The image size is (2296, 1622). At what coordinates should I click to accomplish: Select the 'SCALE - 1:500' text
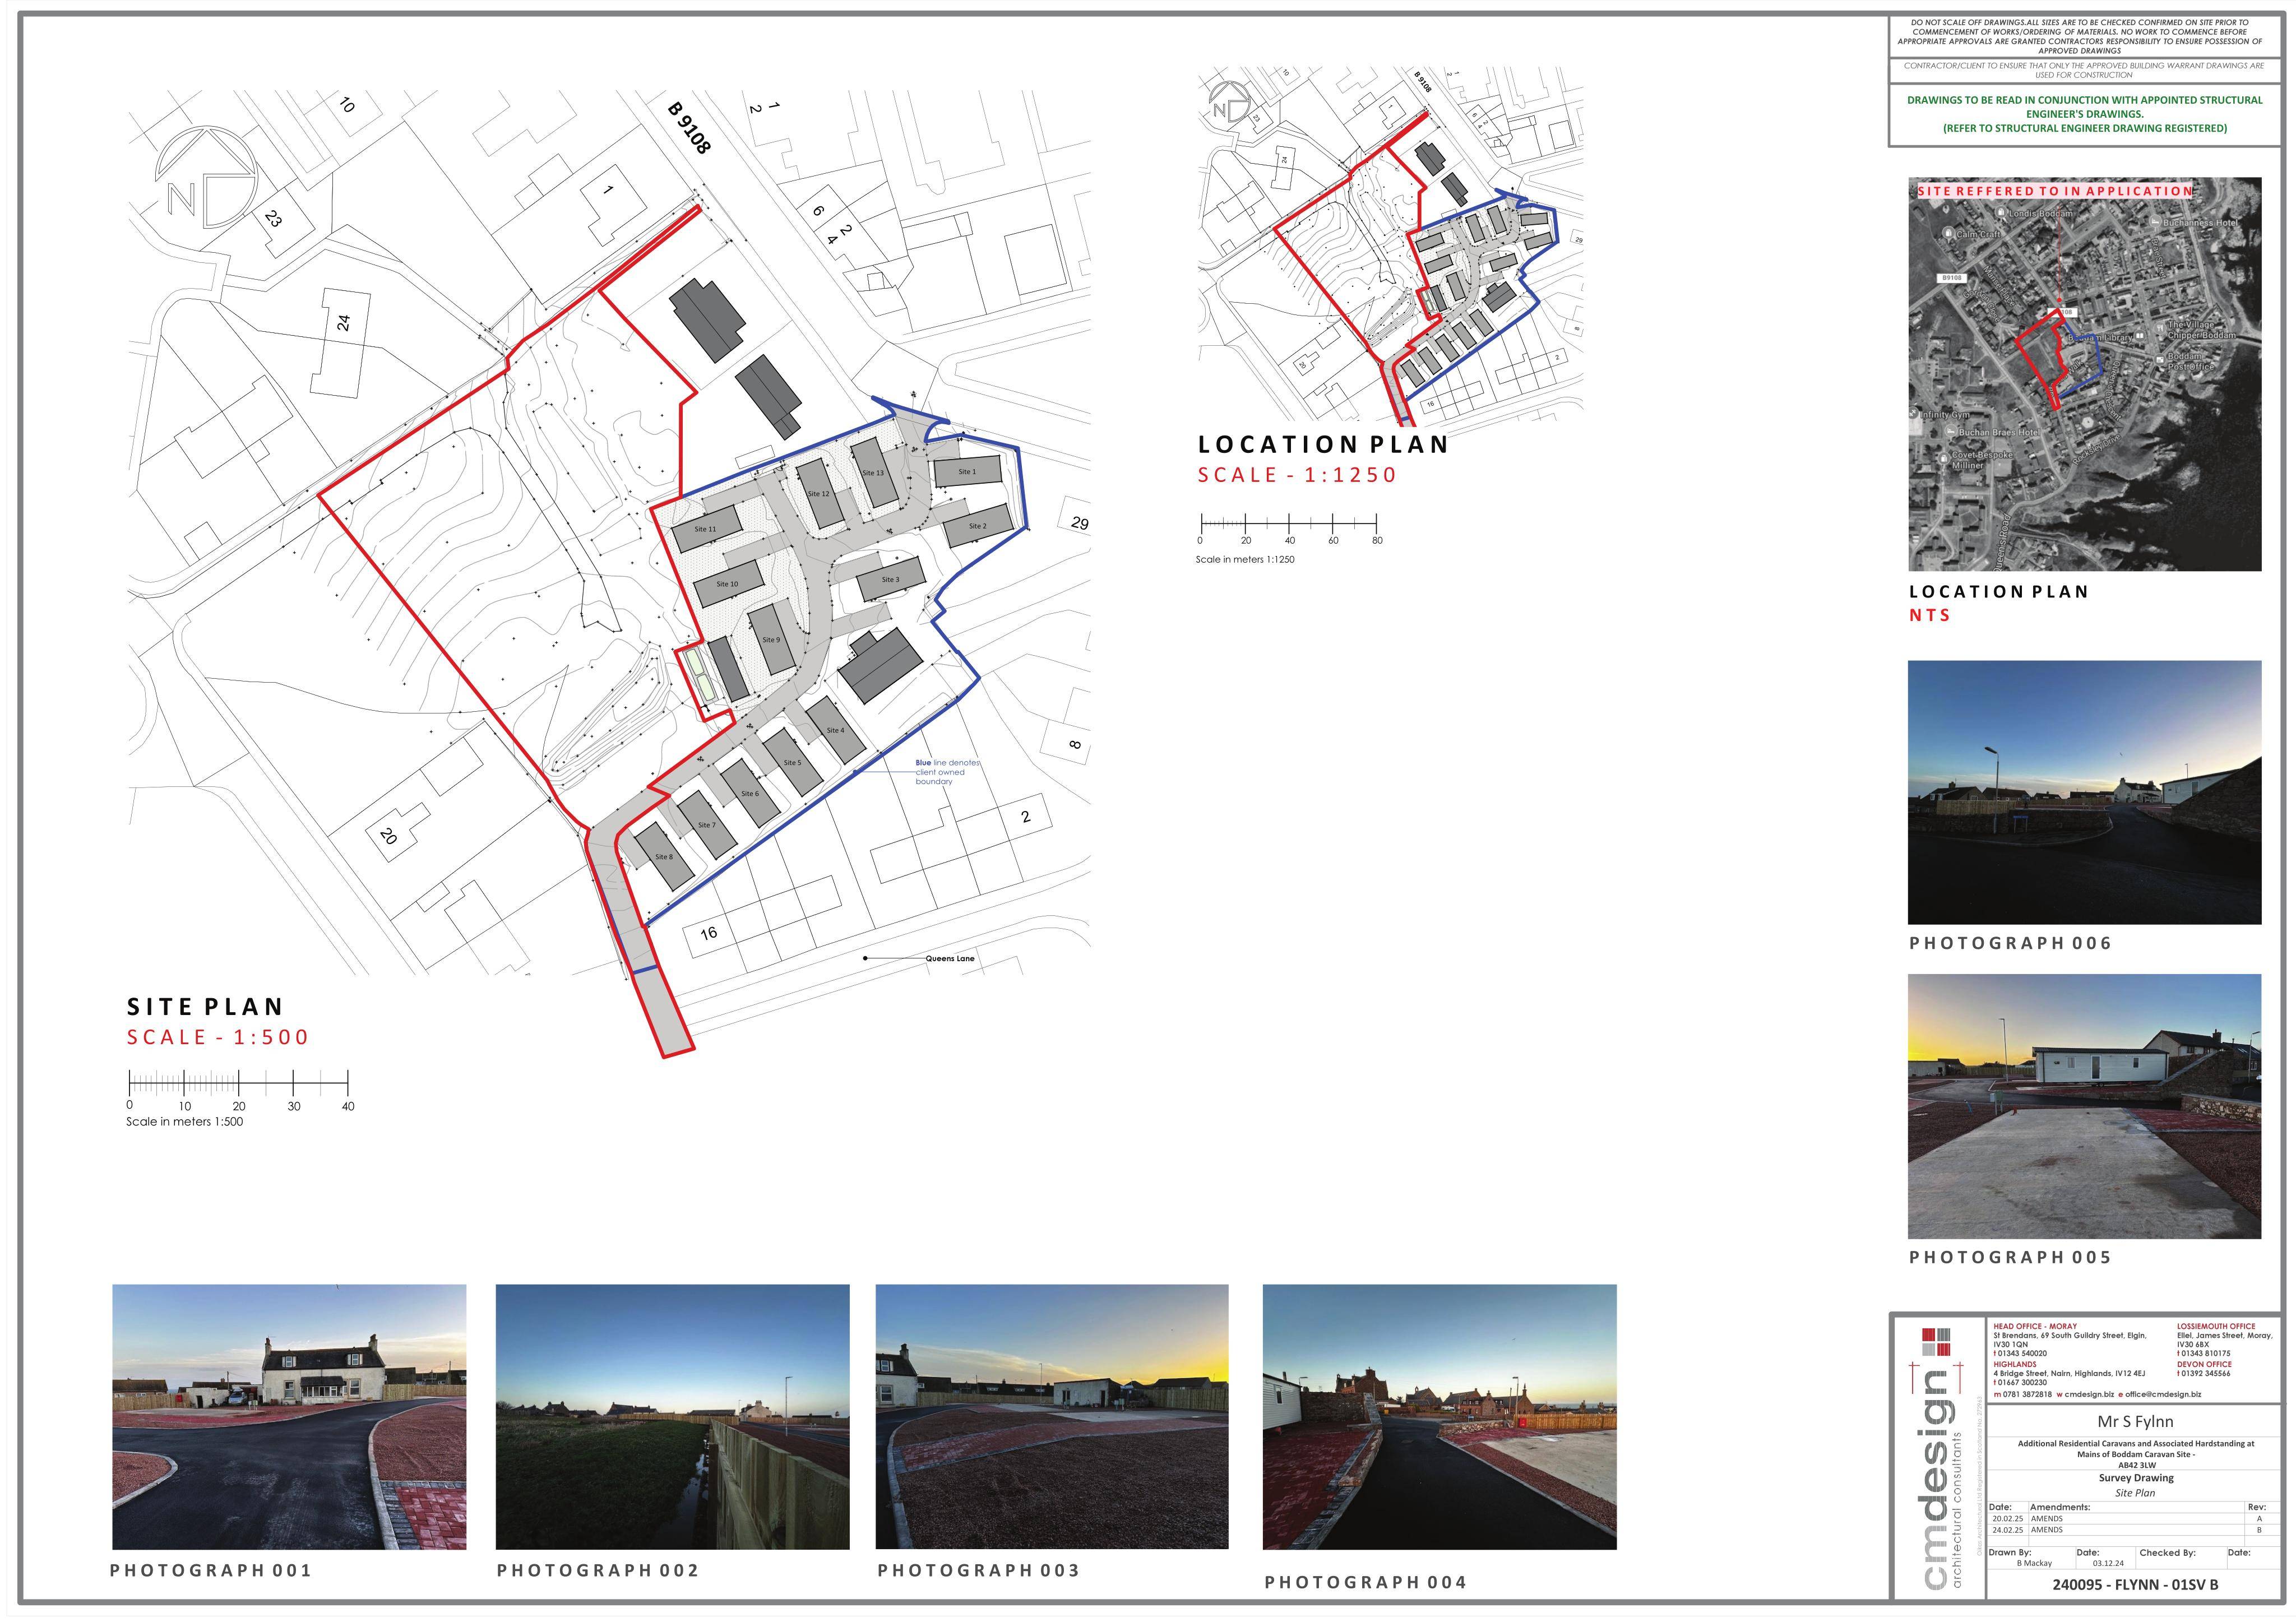pyautogui.click(x=218, y=1037)
